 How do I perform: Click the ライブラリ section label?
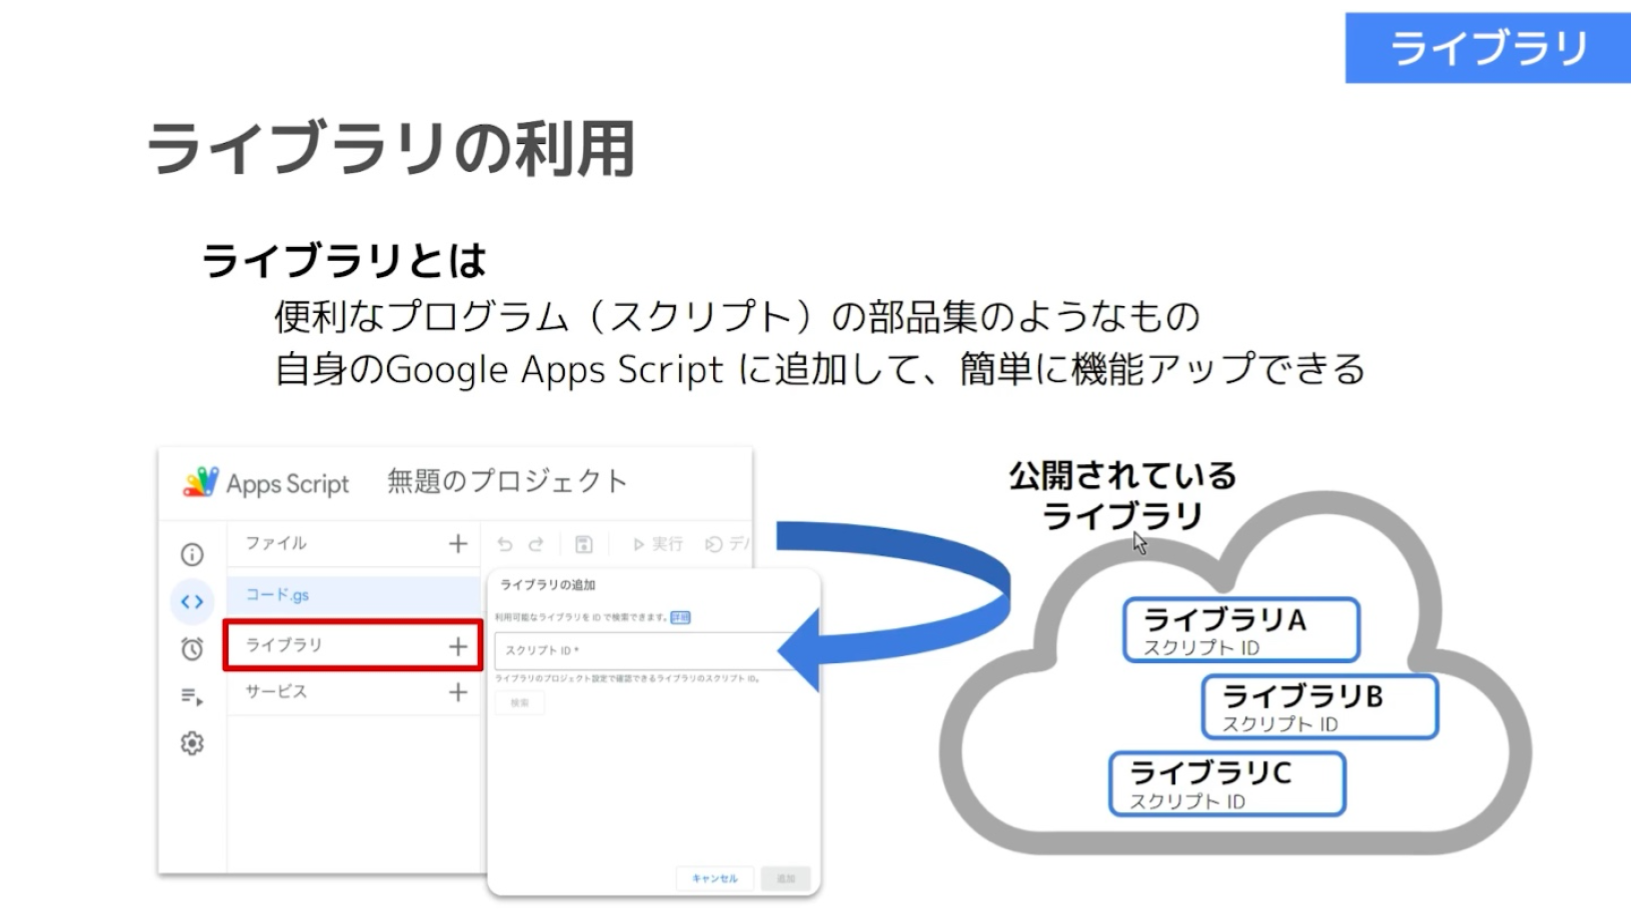pyautogui.click(x=284, y=645)
